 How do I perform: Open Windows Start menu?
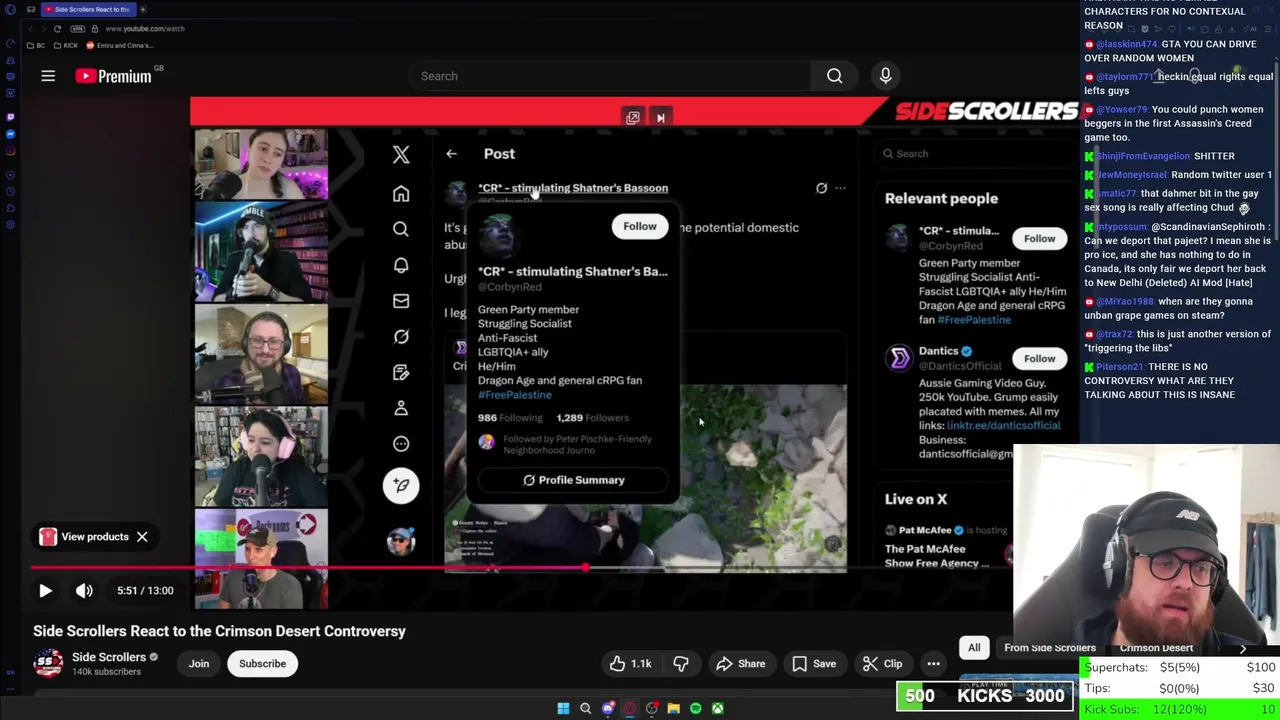pos(563,708)
